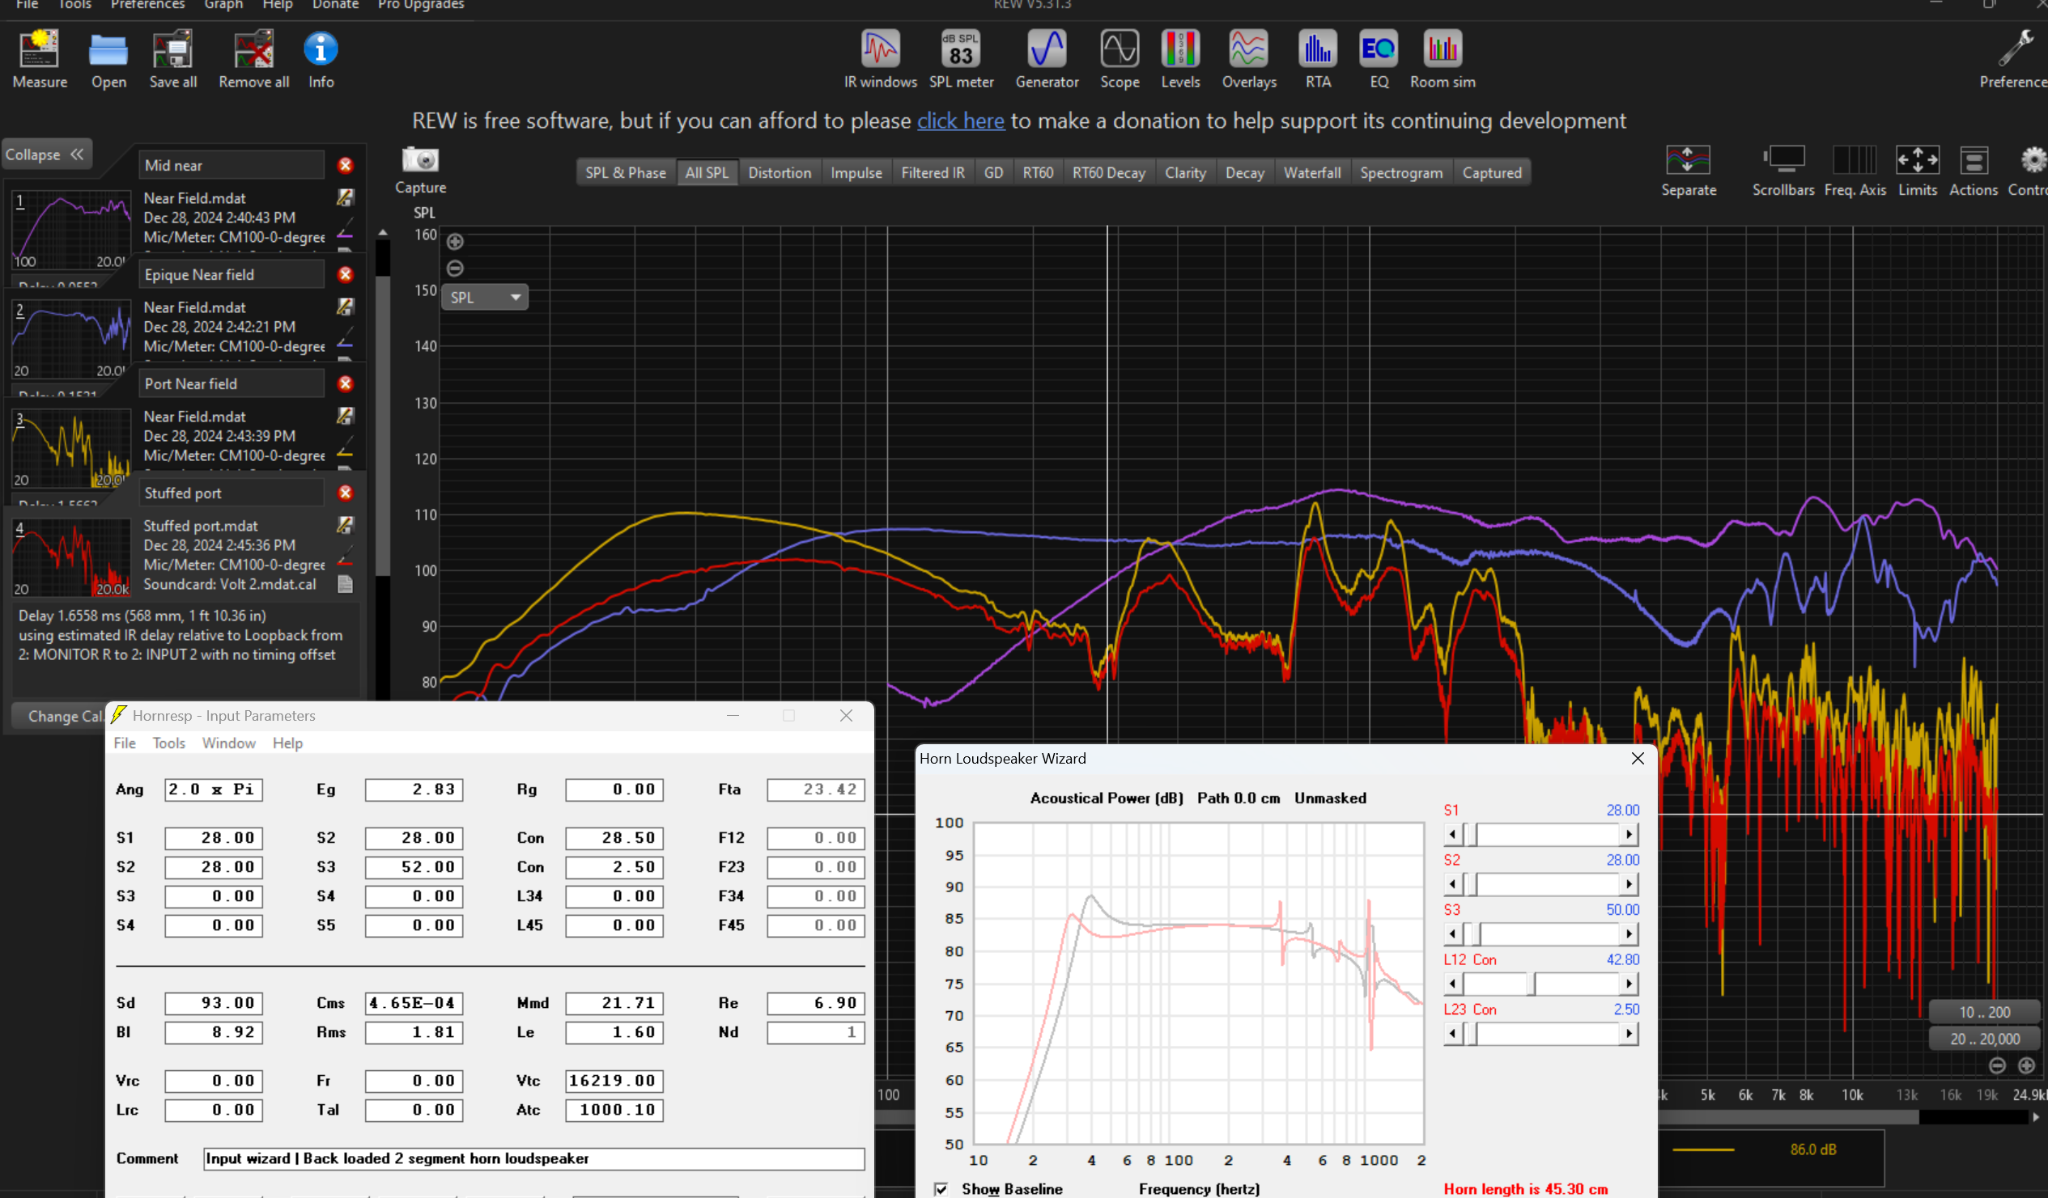Open the Info panel icon
Image resolution: width=2048 pixels, height=1198 pixels.
[320, 49]
